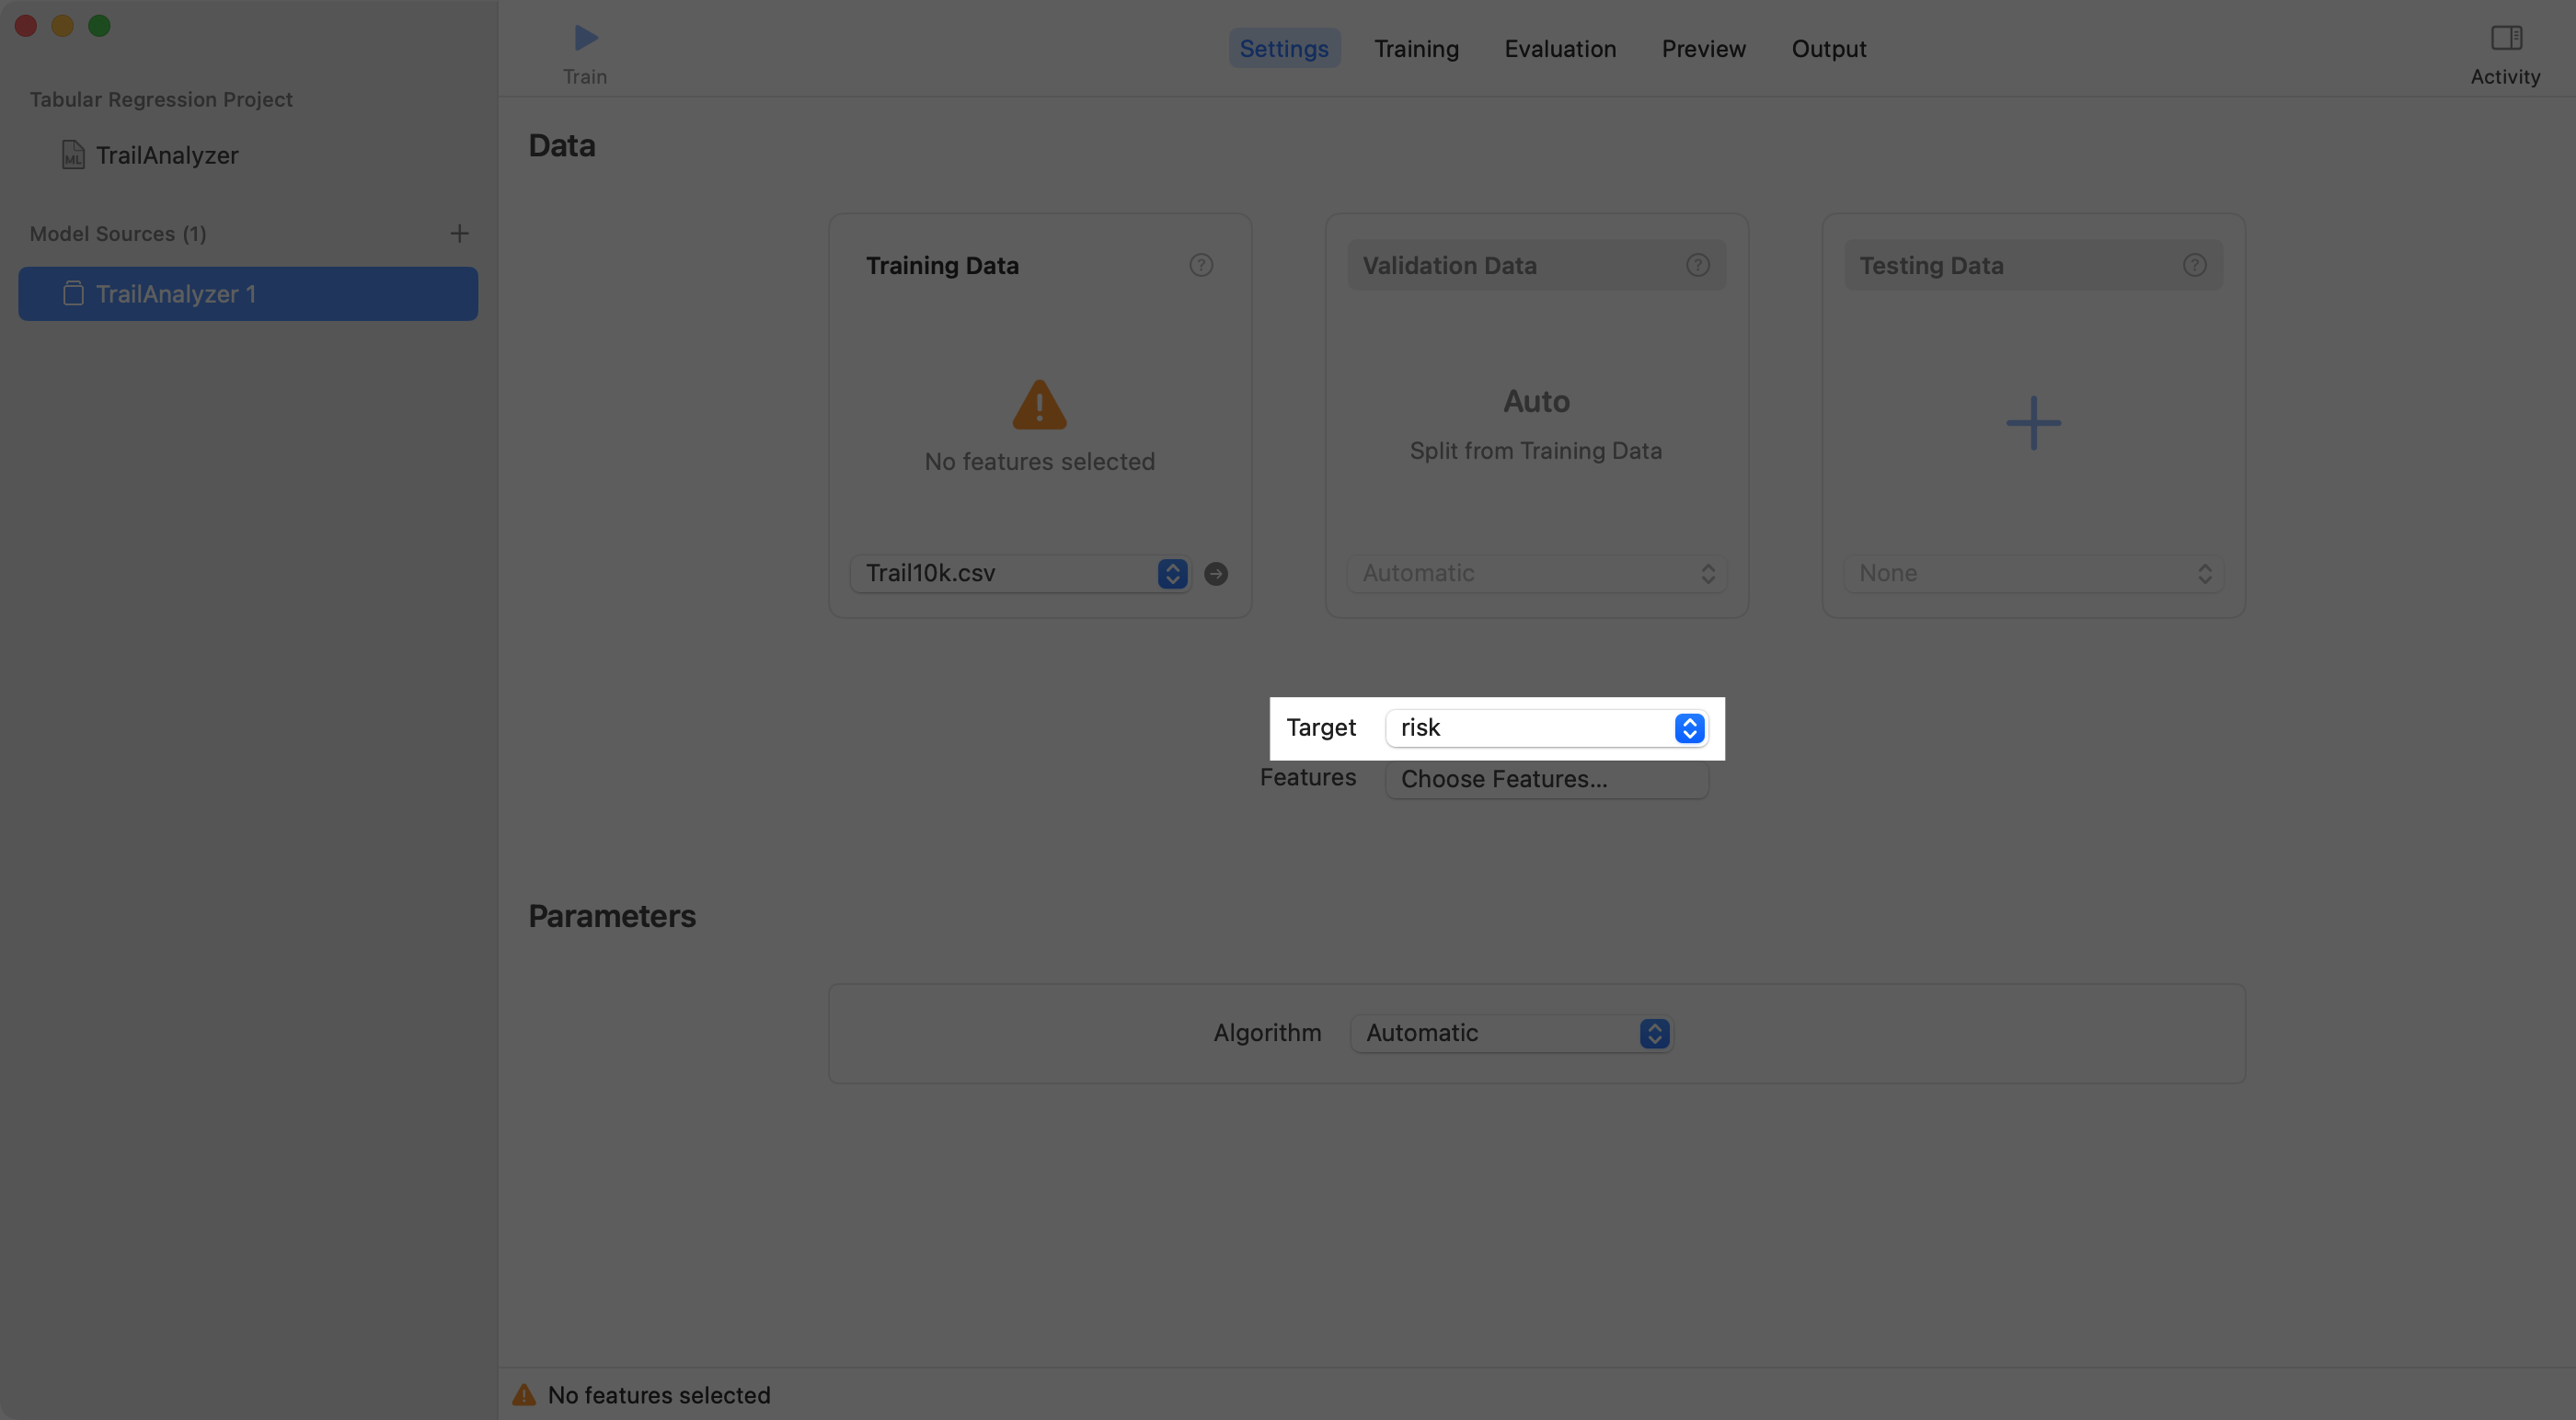This screenshot has width=2576, height=1420.
Task: Switch to the Training tab
Action: [x=1416, y=48]
